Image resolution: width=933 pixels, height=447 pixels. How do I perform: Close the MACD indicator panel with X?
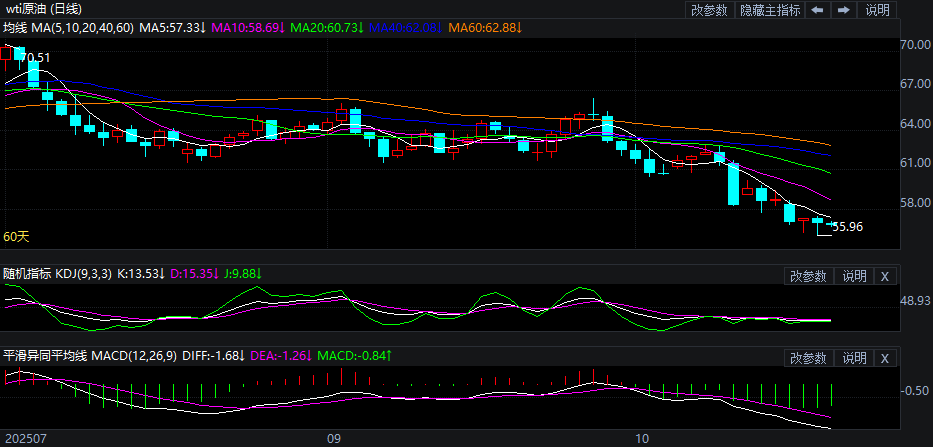[x=884, y=358]
